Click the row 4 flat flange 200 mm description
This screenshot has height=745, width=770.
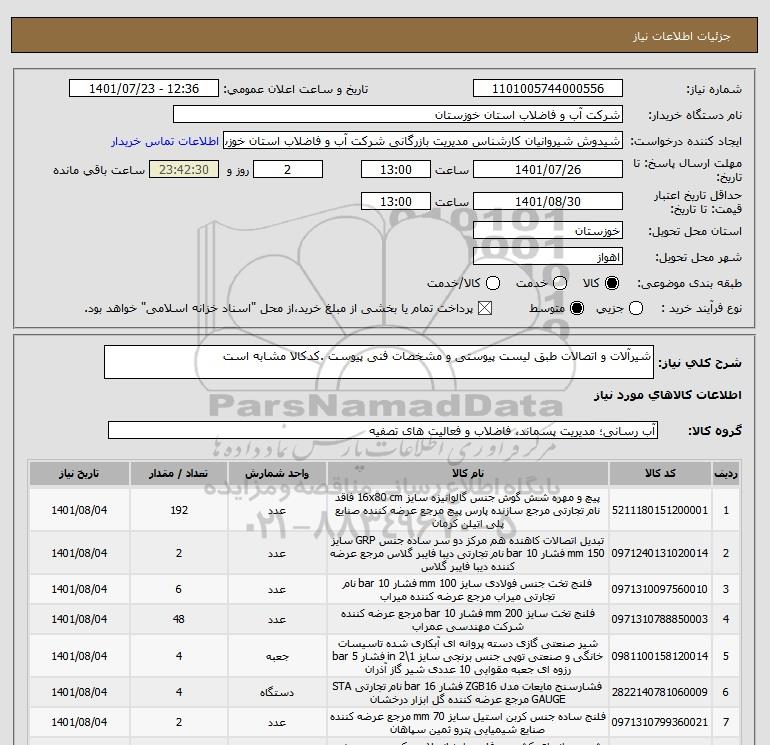[x=468, y=619]
